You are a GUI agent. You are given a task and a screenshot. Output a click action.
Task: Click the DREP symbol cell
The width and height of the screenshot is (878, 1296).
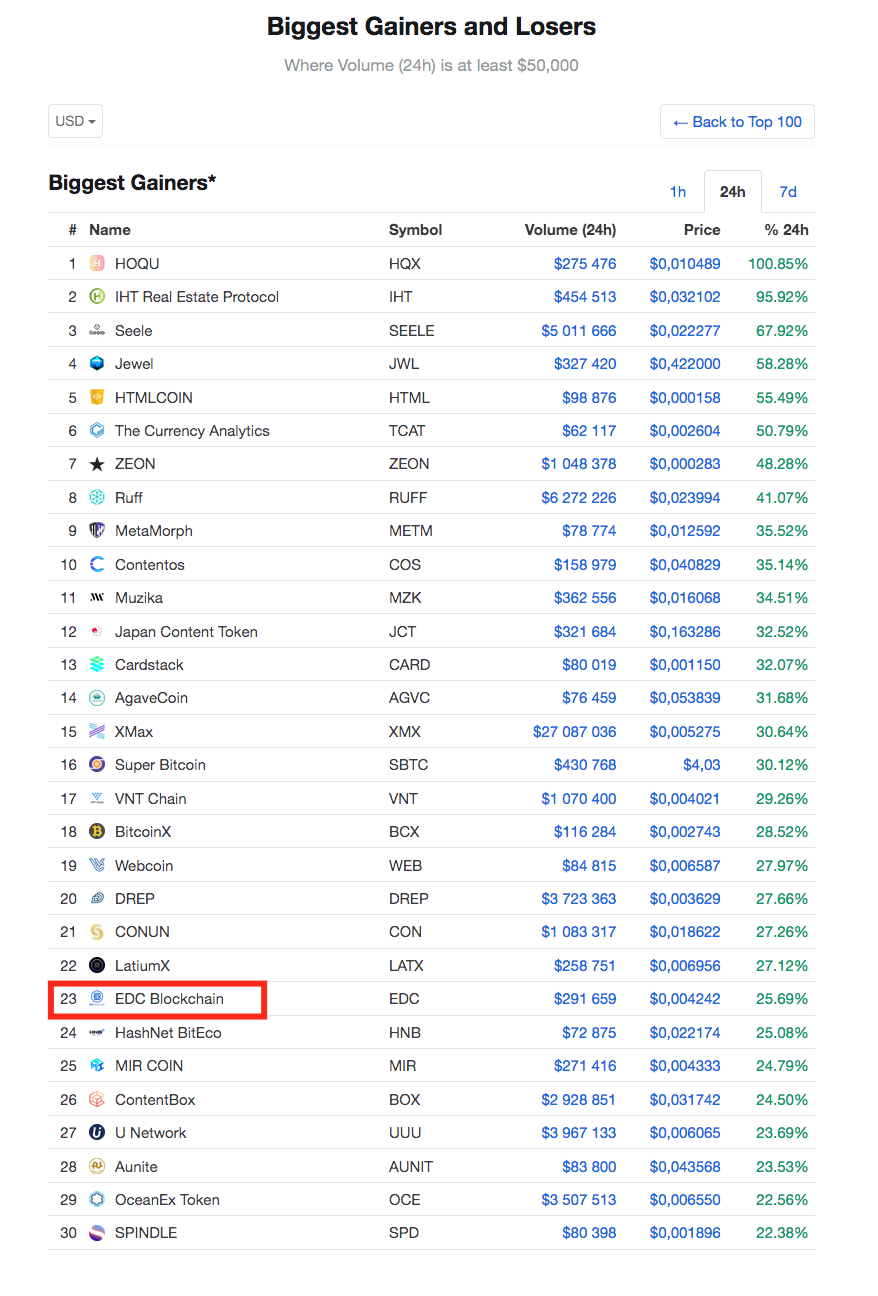coord(409,899)
